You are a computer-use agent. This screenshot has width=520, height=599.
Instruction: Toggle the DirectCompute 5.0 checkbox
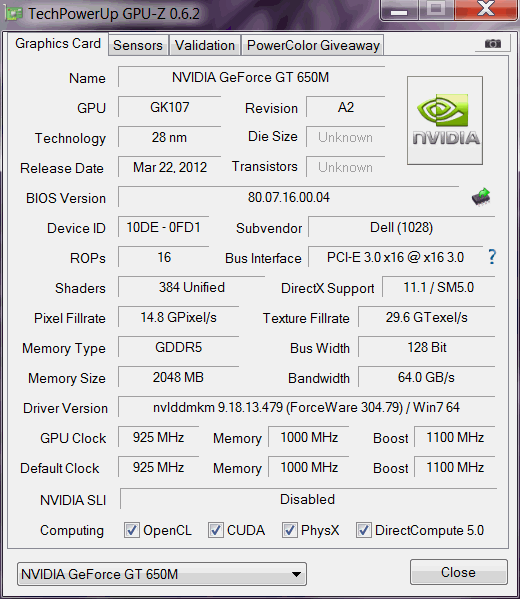click(363, 530)
